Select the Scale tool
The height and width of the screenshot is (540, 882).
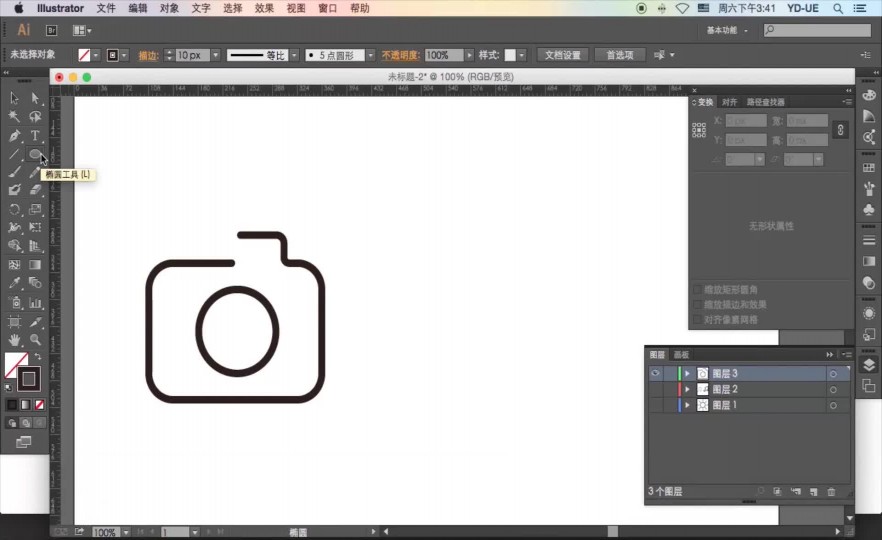(35, 209)
